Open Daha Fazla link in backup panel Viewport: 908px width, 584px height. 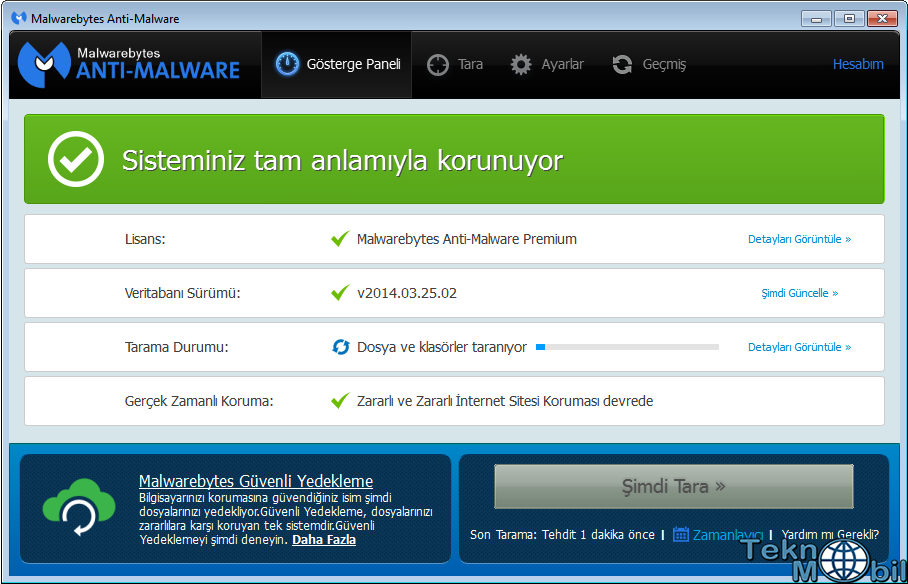[323, 540]
